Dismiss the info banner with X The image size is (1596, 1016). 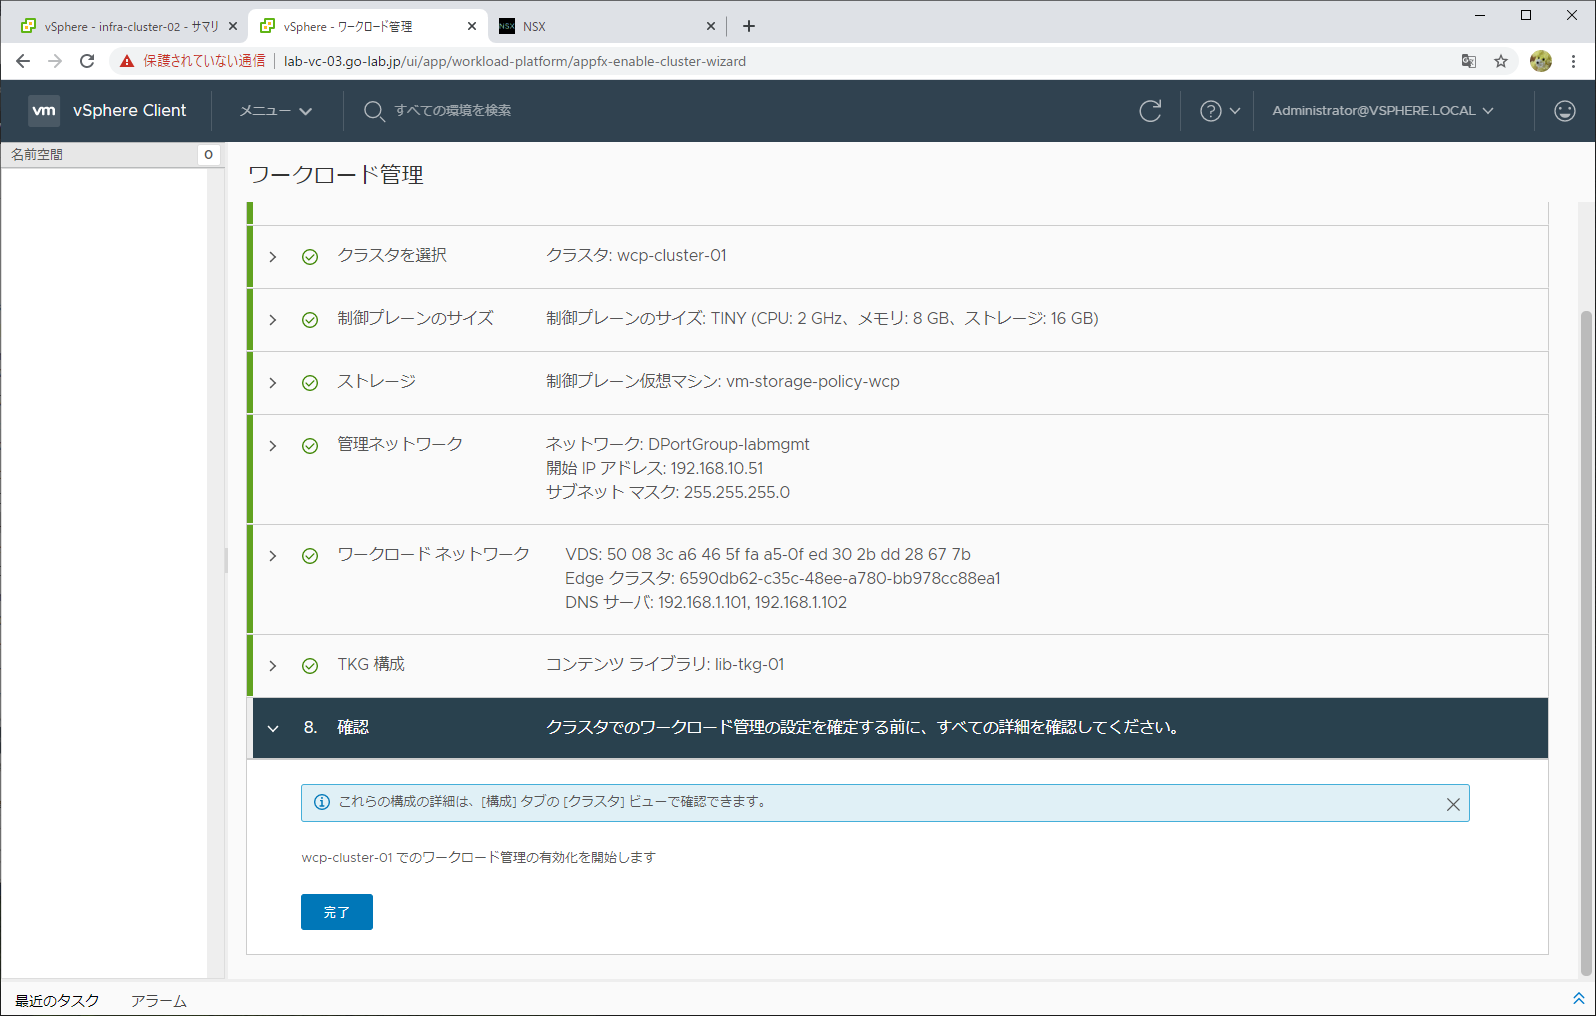[x=1452, y=804]
